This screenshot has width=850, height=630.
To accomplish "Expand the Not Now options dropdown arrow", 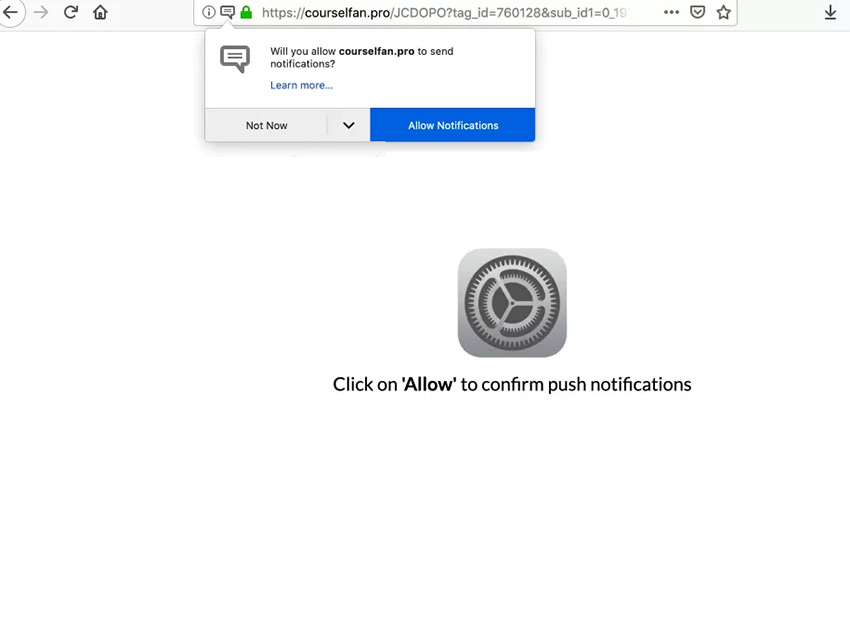I will pos(349,125).
